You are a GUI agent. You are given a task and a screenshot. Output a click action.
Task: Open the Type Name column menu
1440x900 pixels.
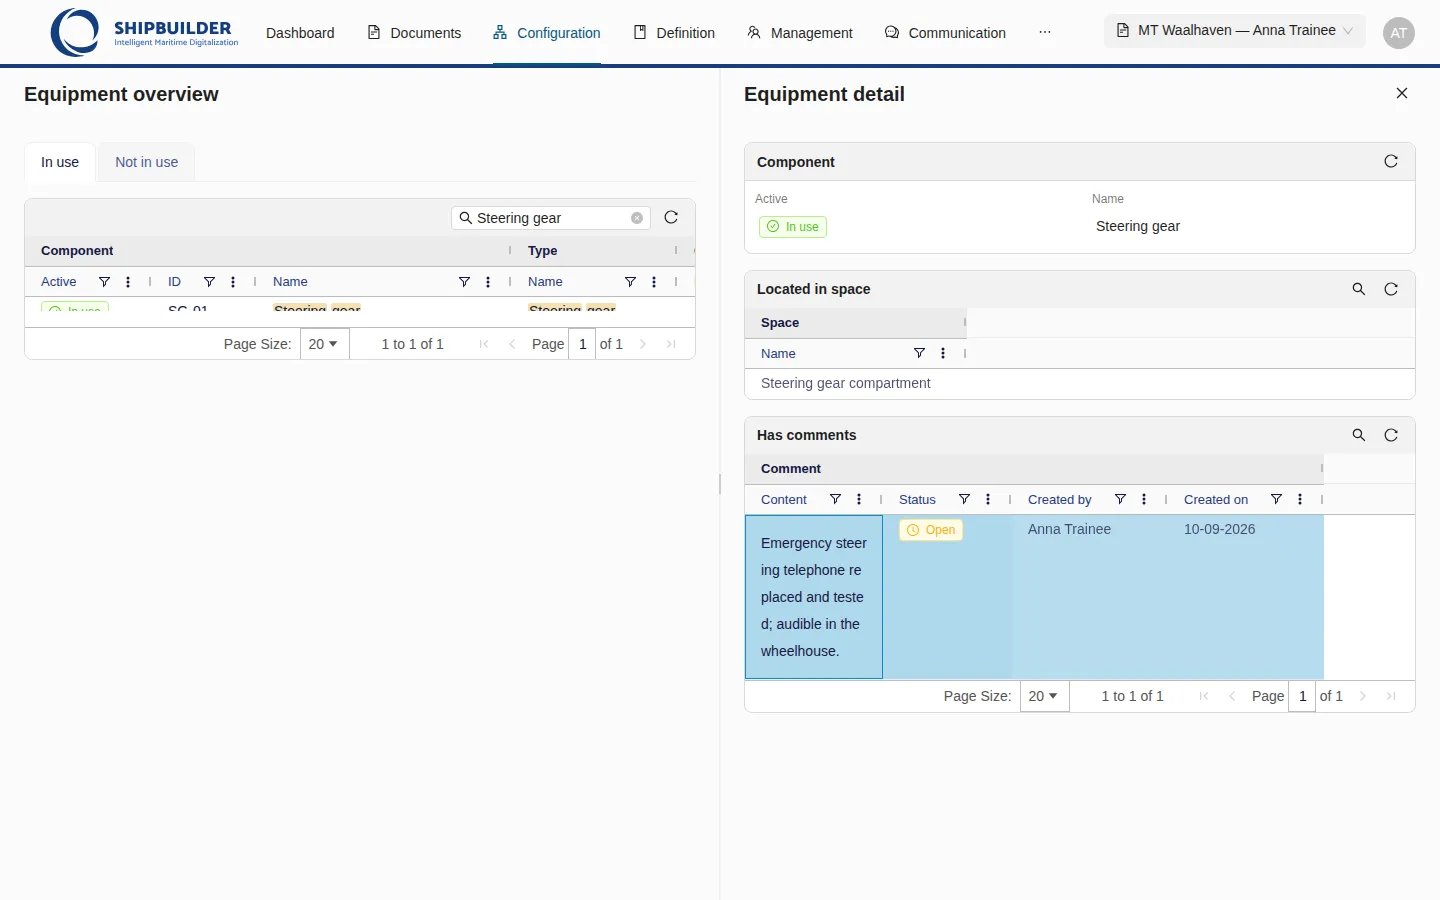click(654, 282)
